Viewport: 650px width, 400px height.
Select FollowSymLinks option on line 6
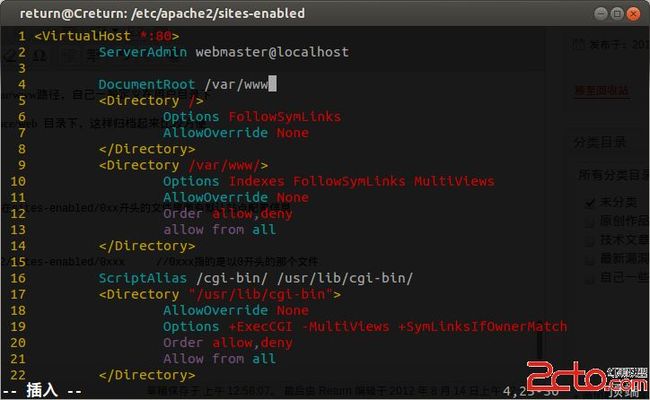[x=284, y=116]
